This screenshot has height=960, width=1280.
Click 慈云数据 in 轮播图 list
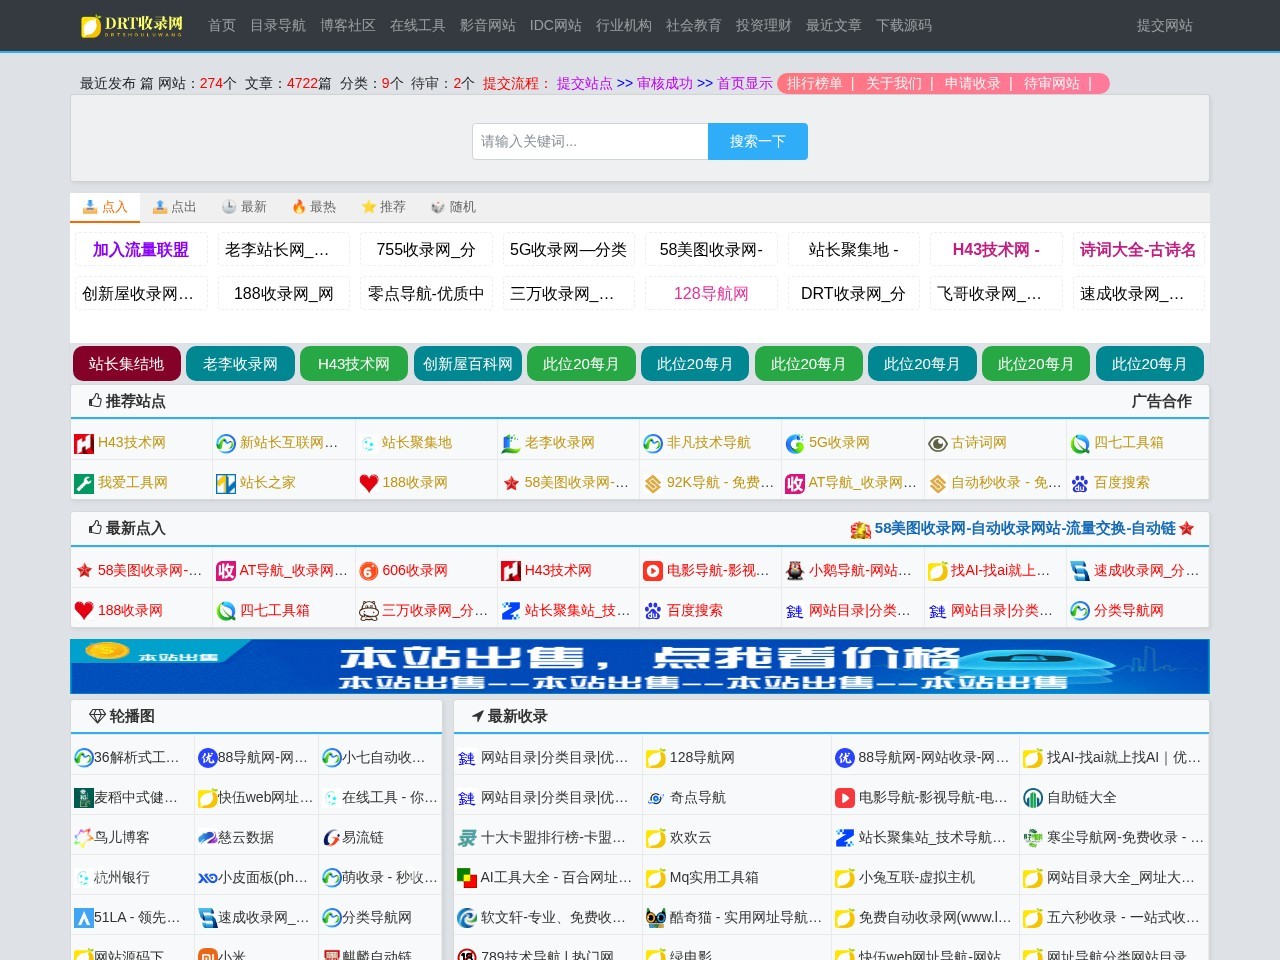(246, 837)
